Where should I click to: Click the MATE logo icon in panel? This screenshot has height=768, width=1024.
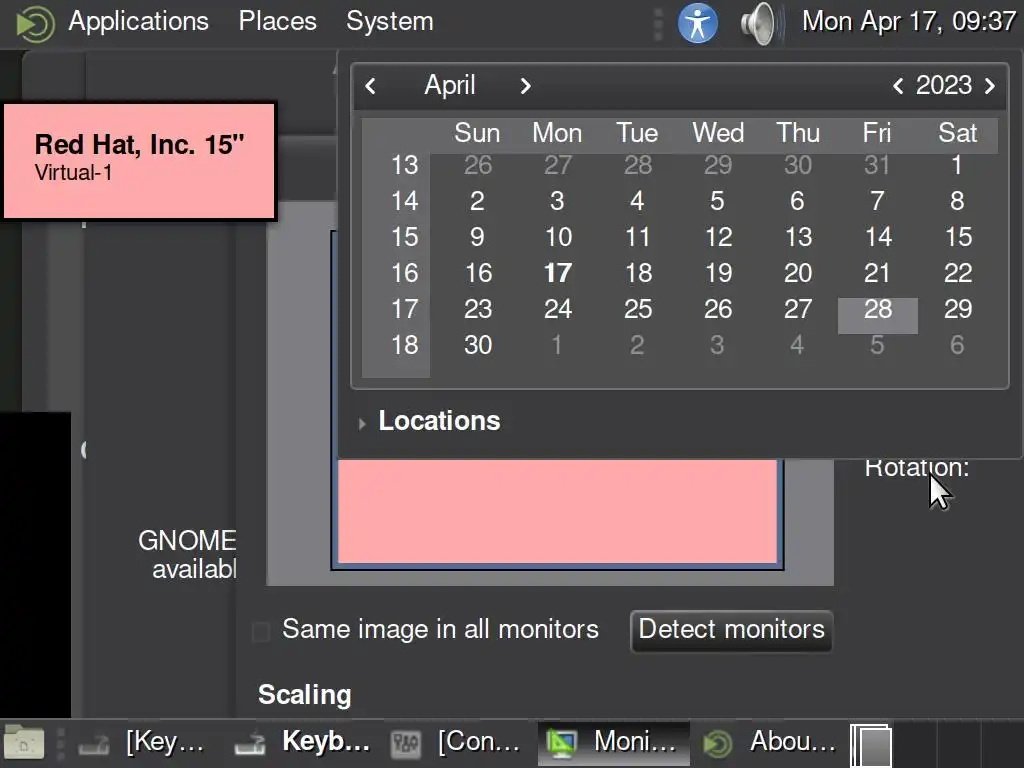[x=34, y=22]
